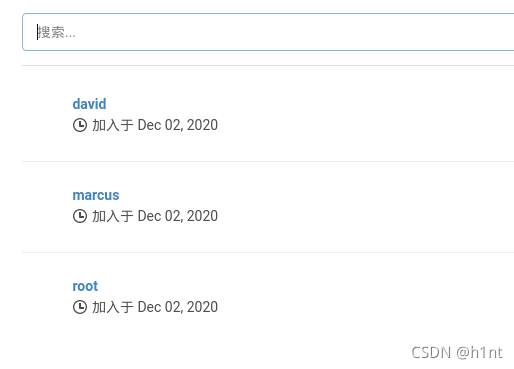Click the clock icon under root
The width and height of the screenshot is (514, 369).
80,307
